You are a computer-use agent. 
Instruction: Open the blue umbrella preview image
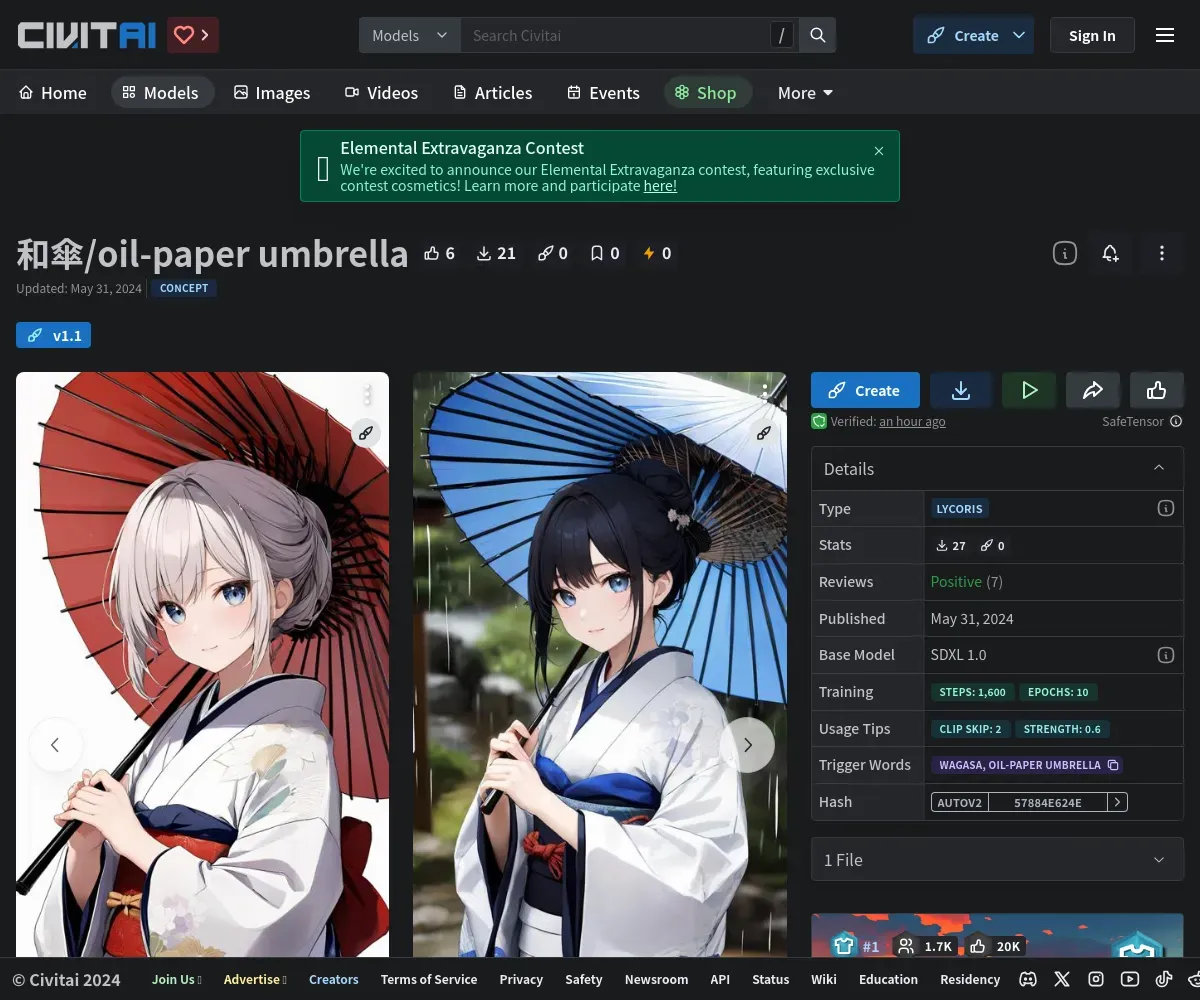tap(600, 665)
